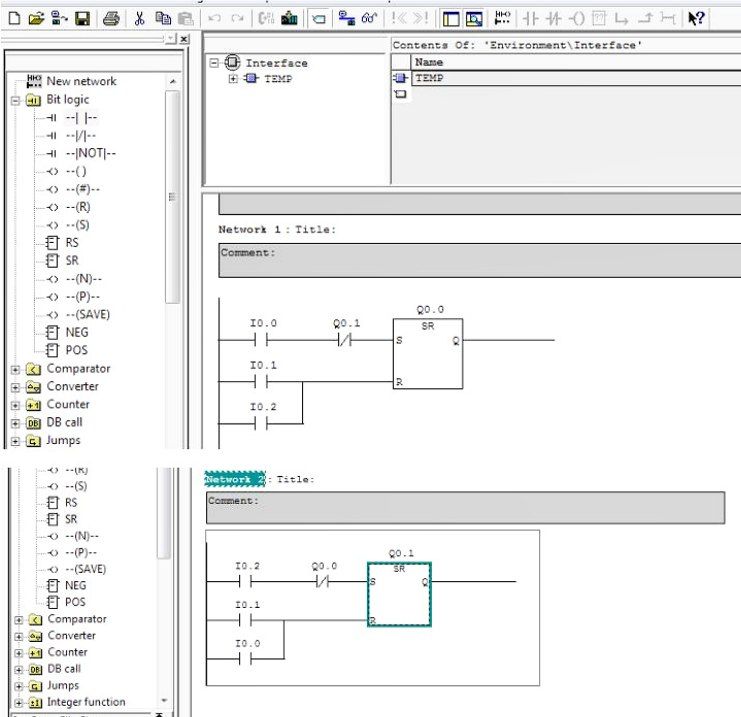Image resolution: width=741 pixels, height=717 pixels.
Task: Toggle monitoring with the glasses icon
Action: coord(370,18)
